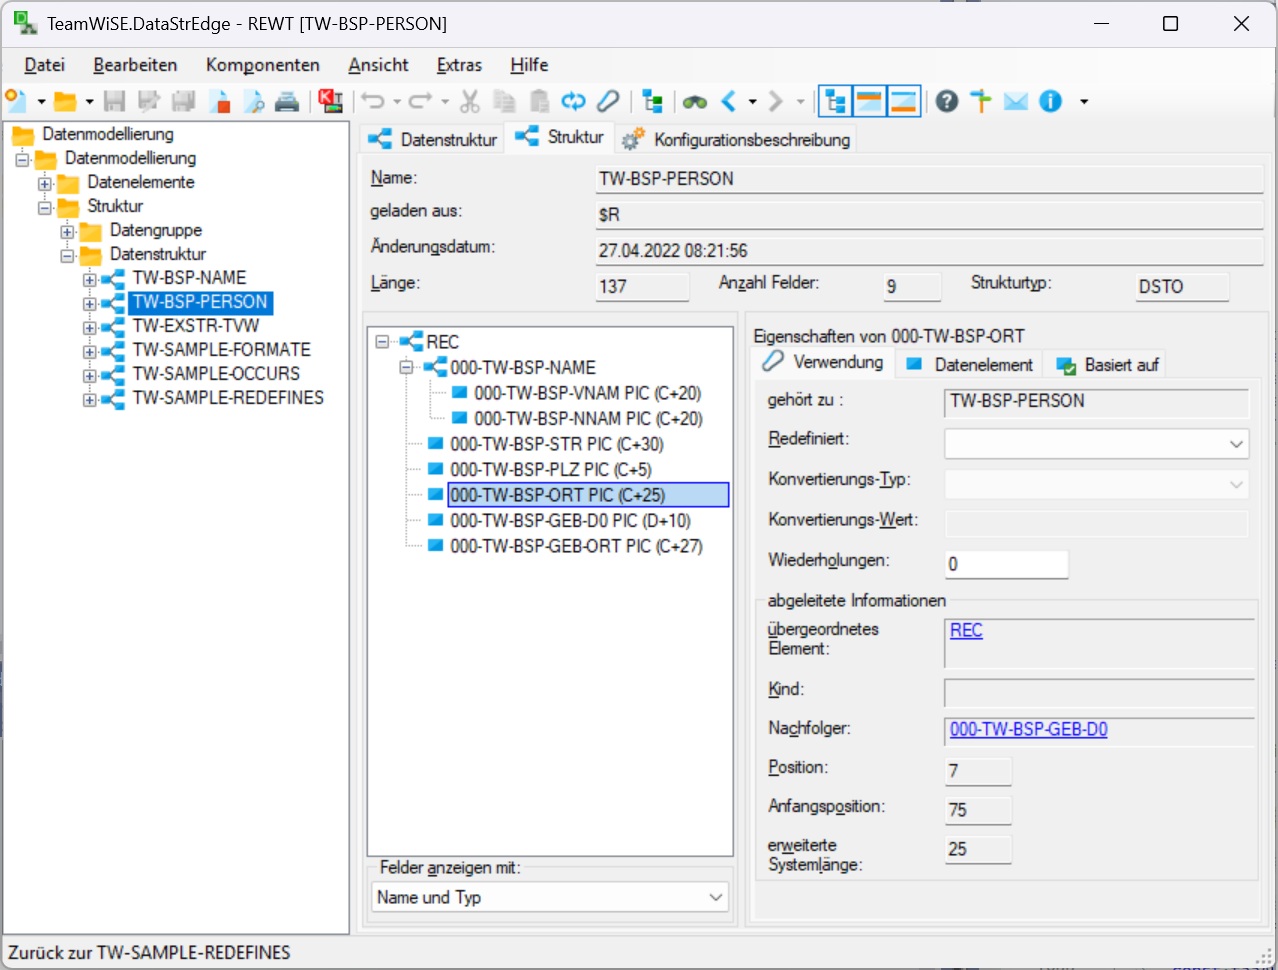This screenshot has width=1278, height=970.
Task: Click the blue info circle icon
Action: (1050, 101)
